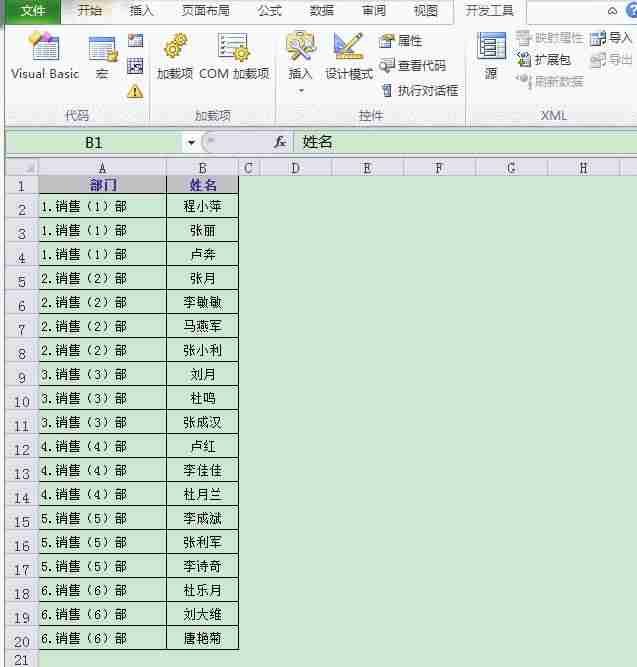Expand the Name Box dropdown arrow

pos(191,143)
